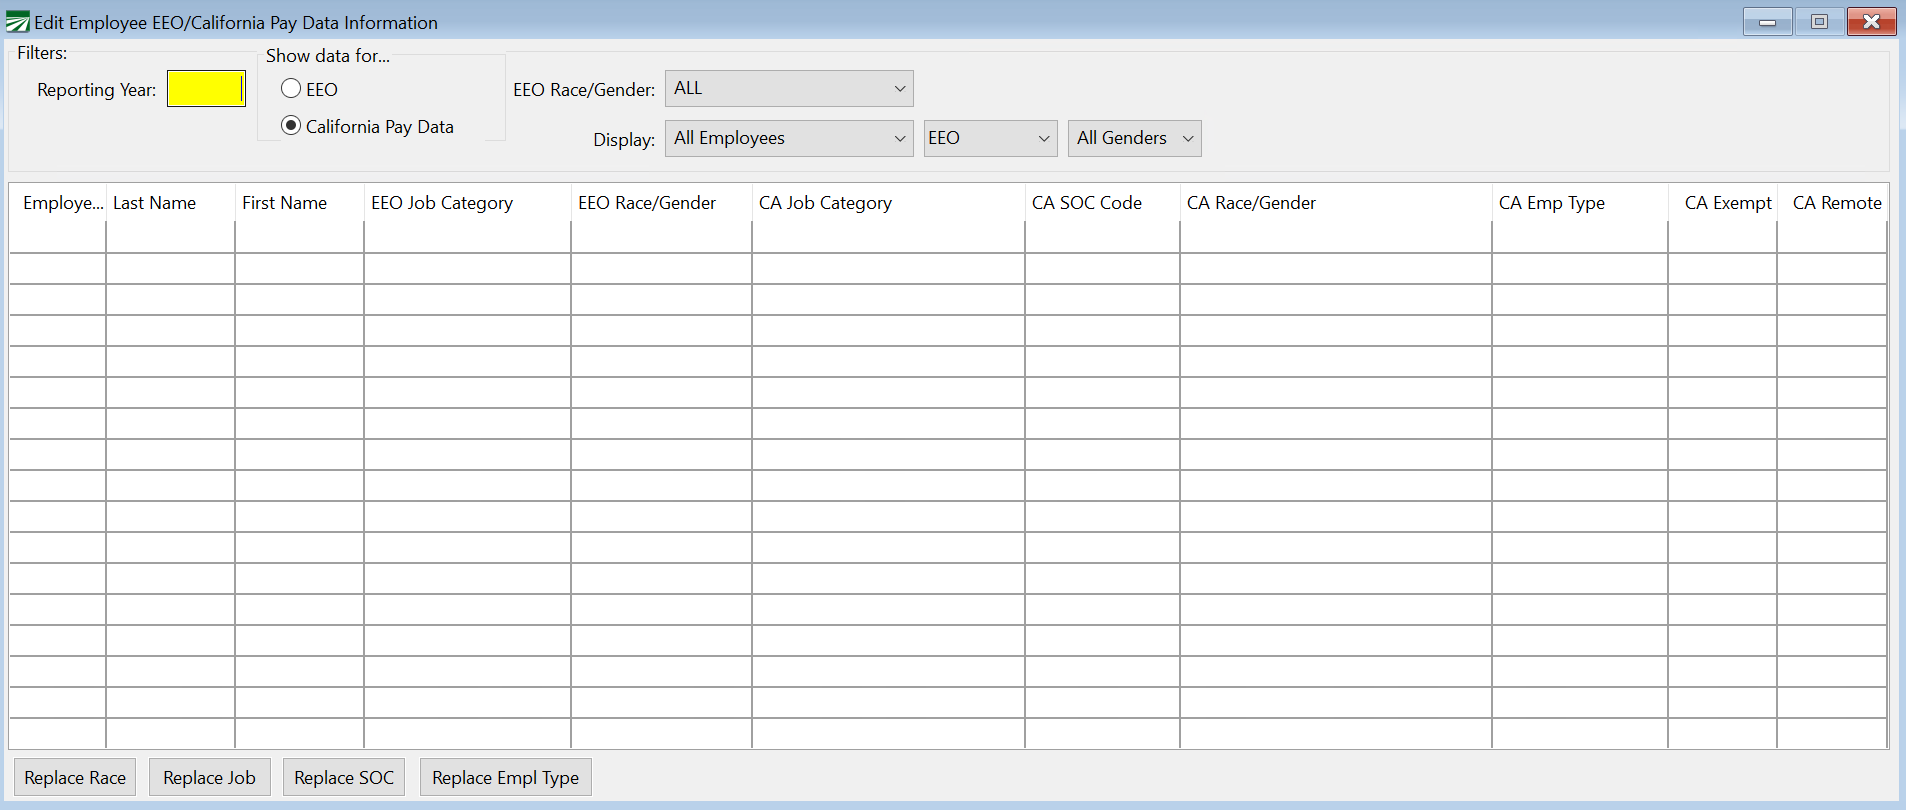
Task: Expand the All Genders dropdown
Action: pos(1134,139)
